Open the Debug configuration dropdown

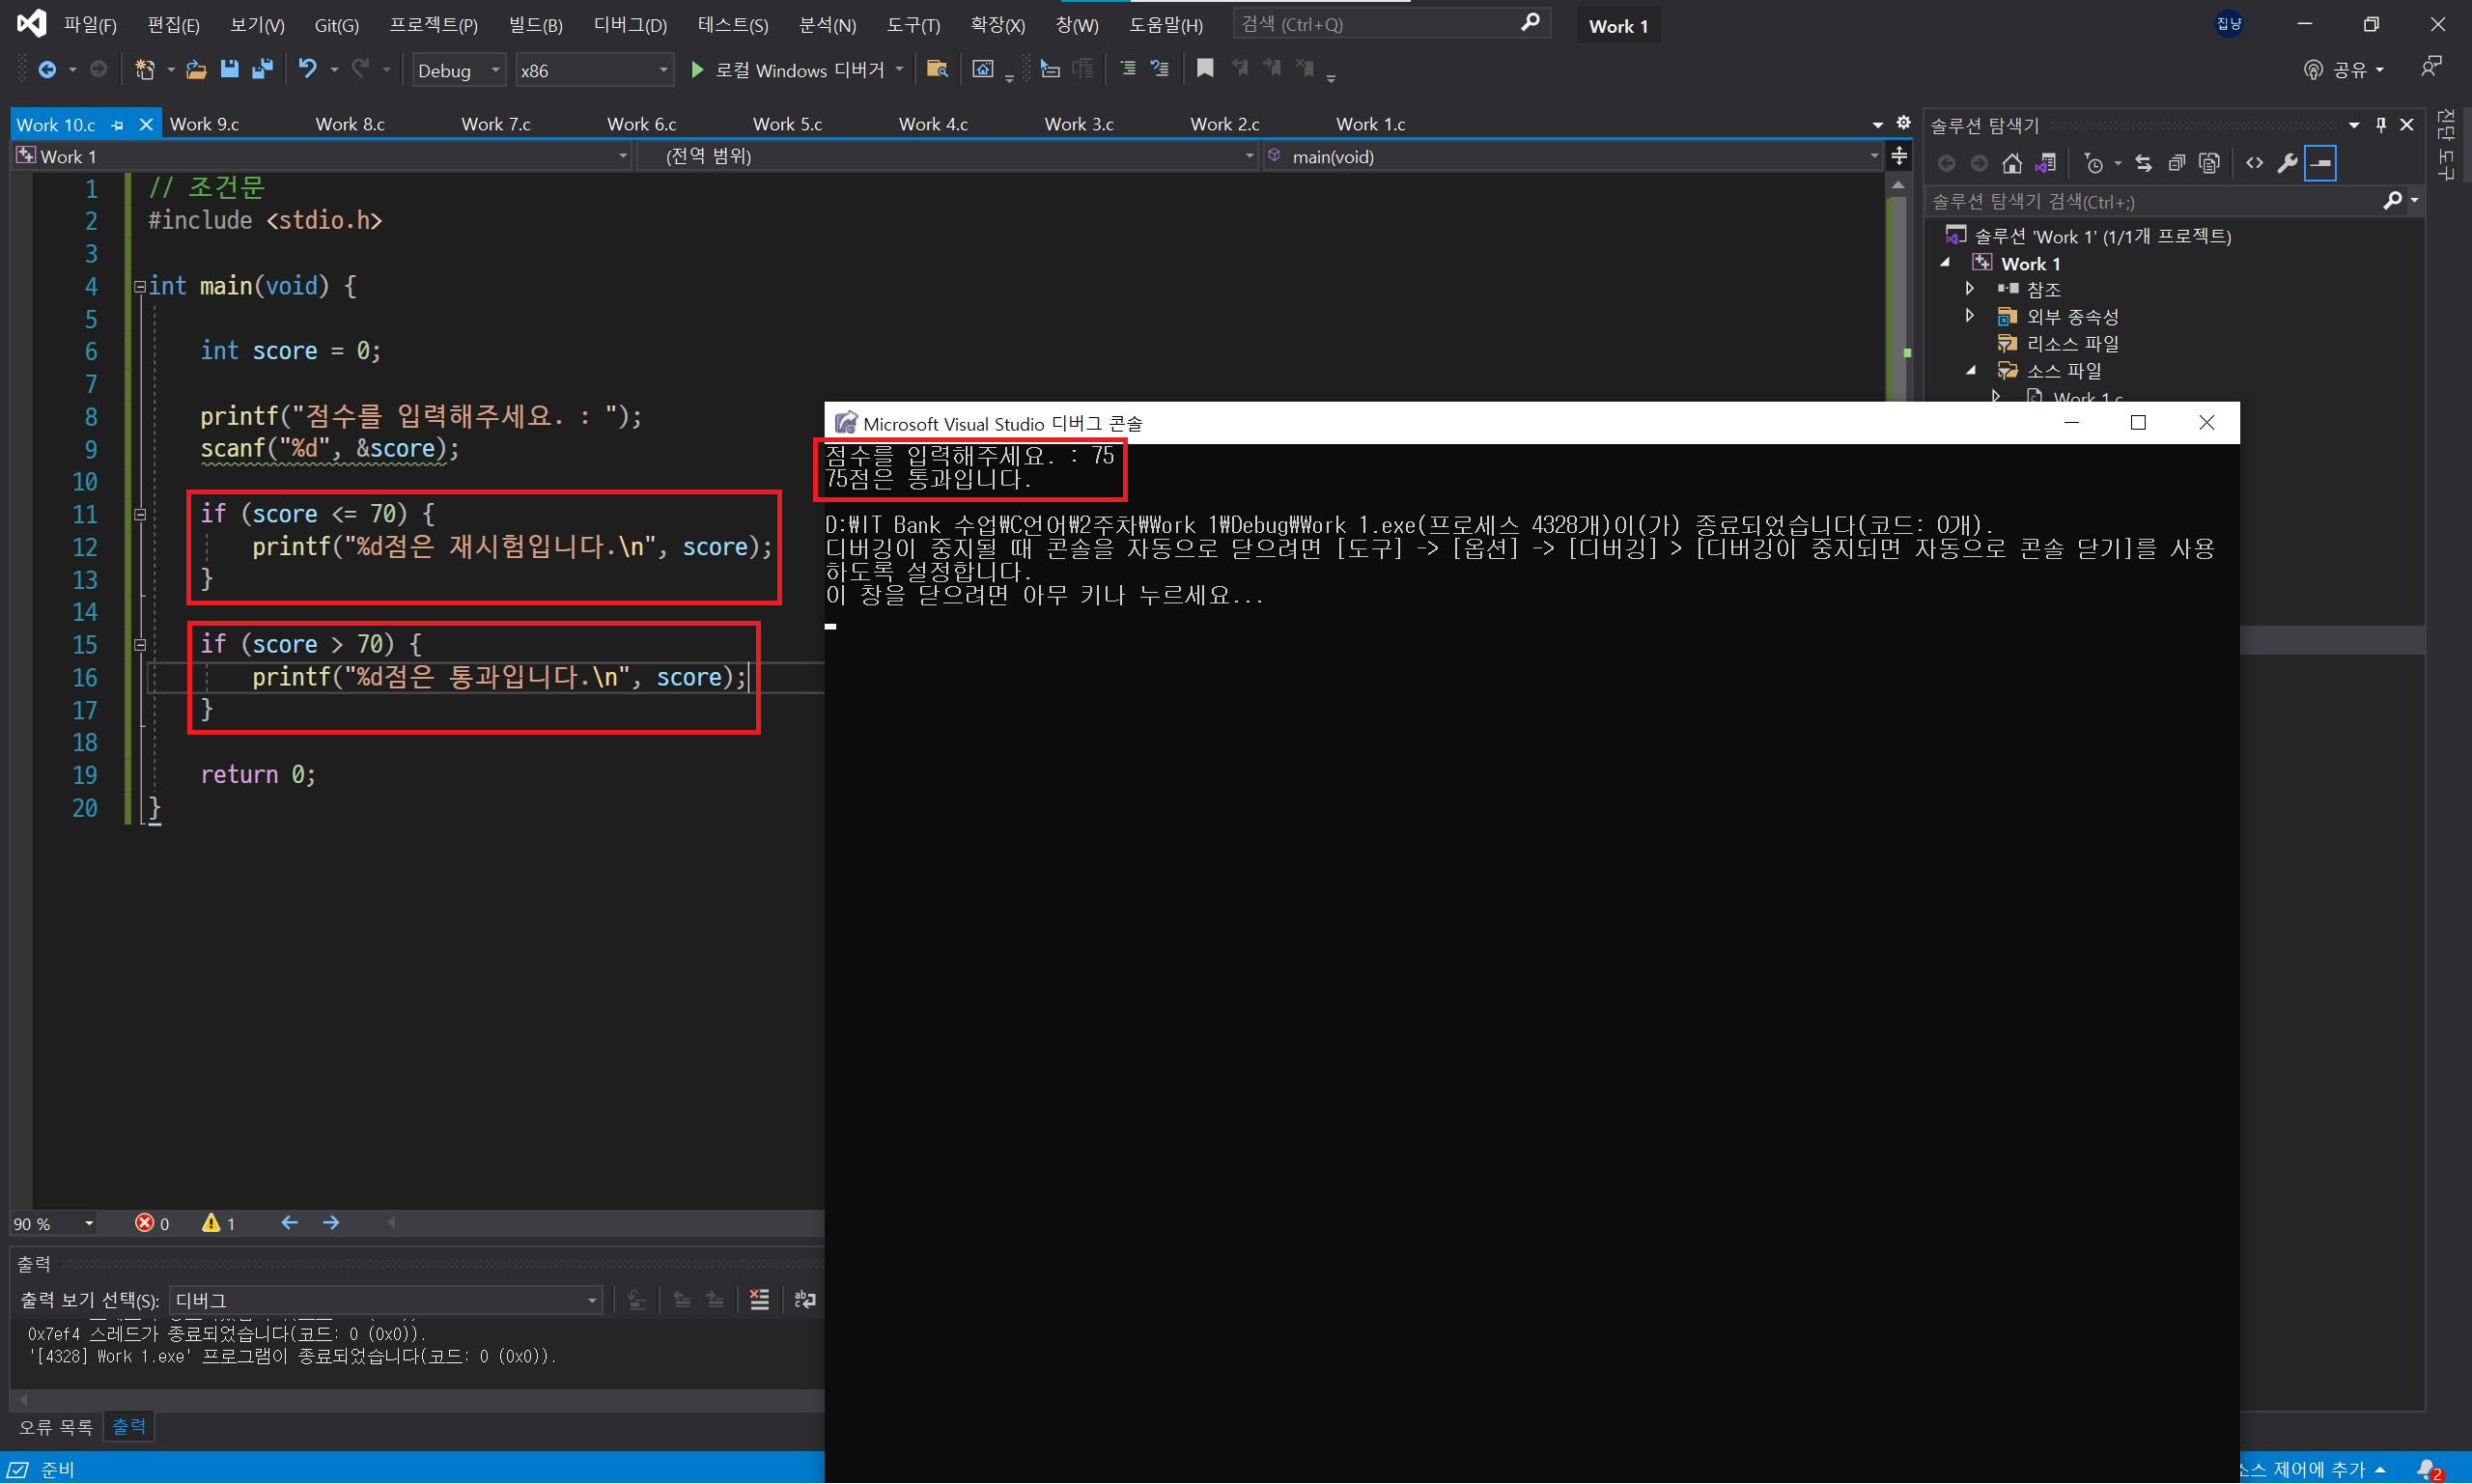tap(458, 70)
